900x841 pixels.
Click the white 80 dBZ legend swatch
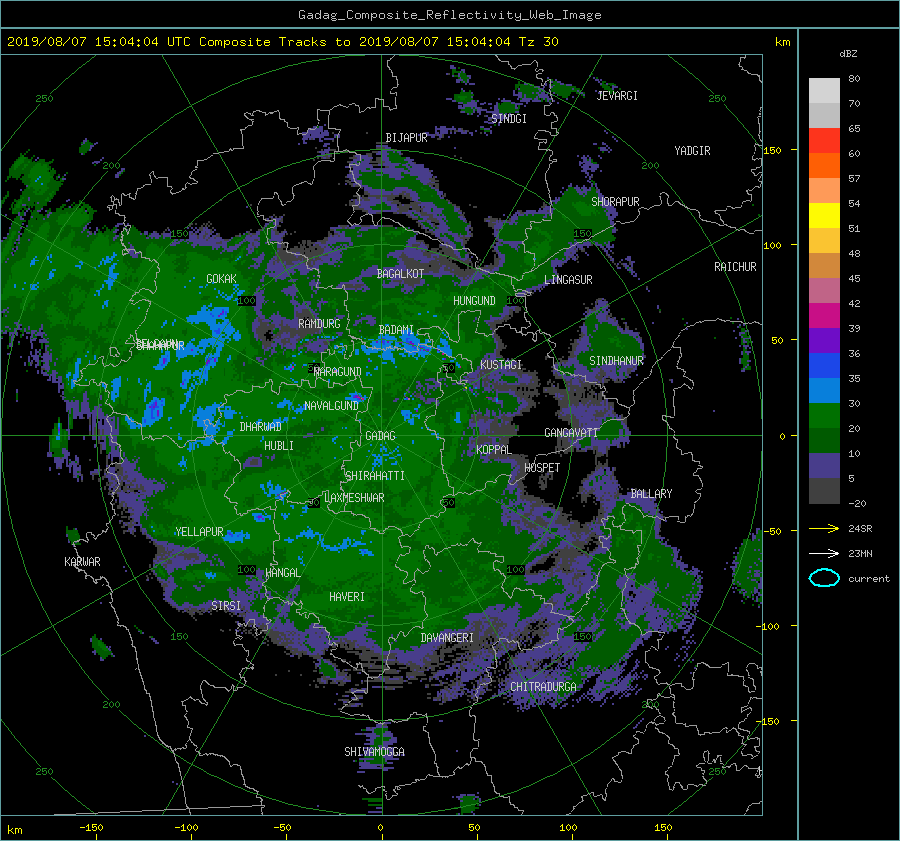[x=824, y=90]
